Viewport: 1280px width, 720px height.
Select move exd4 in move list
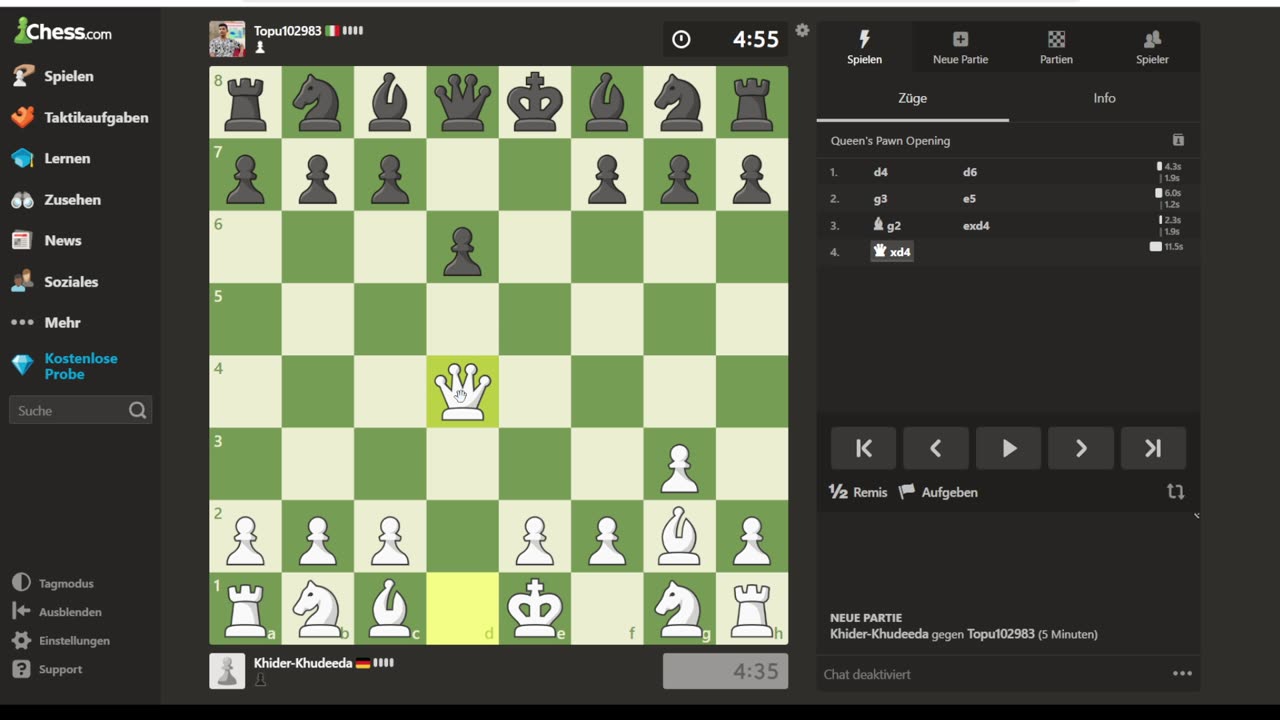coord(976,225)
